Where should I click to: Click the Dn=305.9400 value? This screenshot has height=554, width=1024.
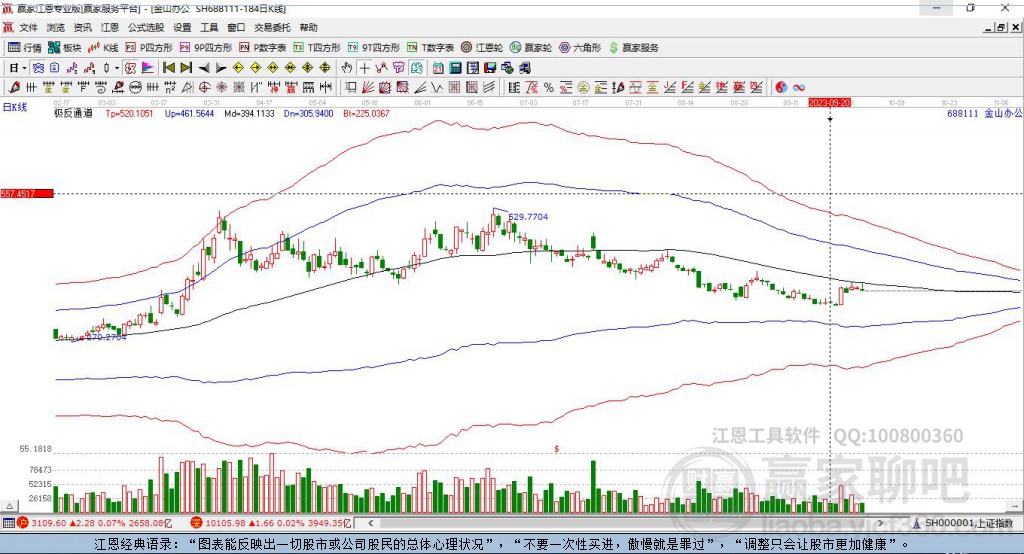(x=308, y=114)
